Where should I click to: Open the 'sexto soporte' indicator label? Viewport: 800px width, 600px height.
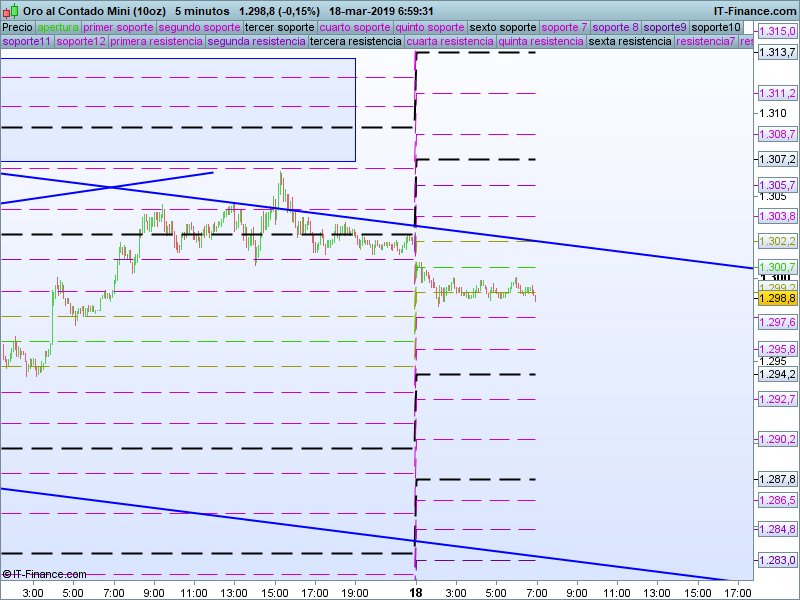click(x=503, y=27)
